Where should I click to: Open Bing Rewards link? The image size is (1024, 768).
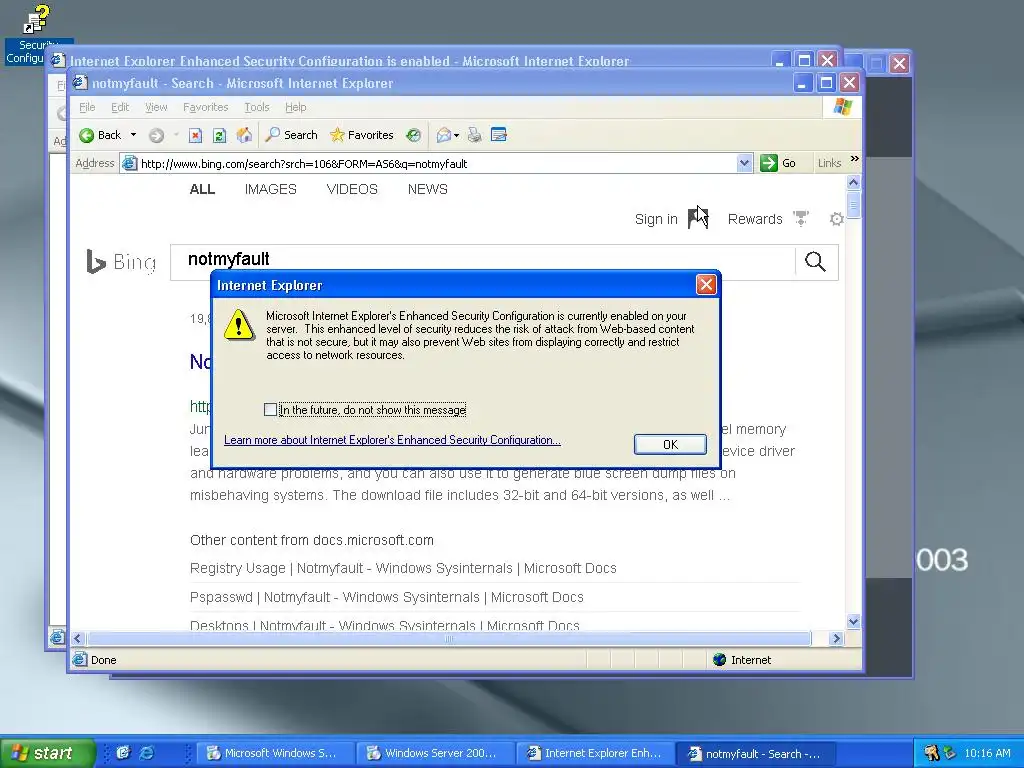coord(755,219)
